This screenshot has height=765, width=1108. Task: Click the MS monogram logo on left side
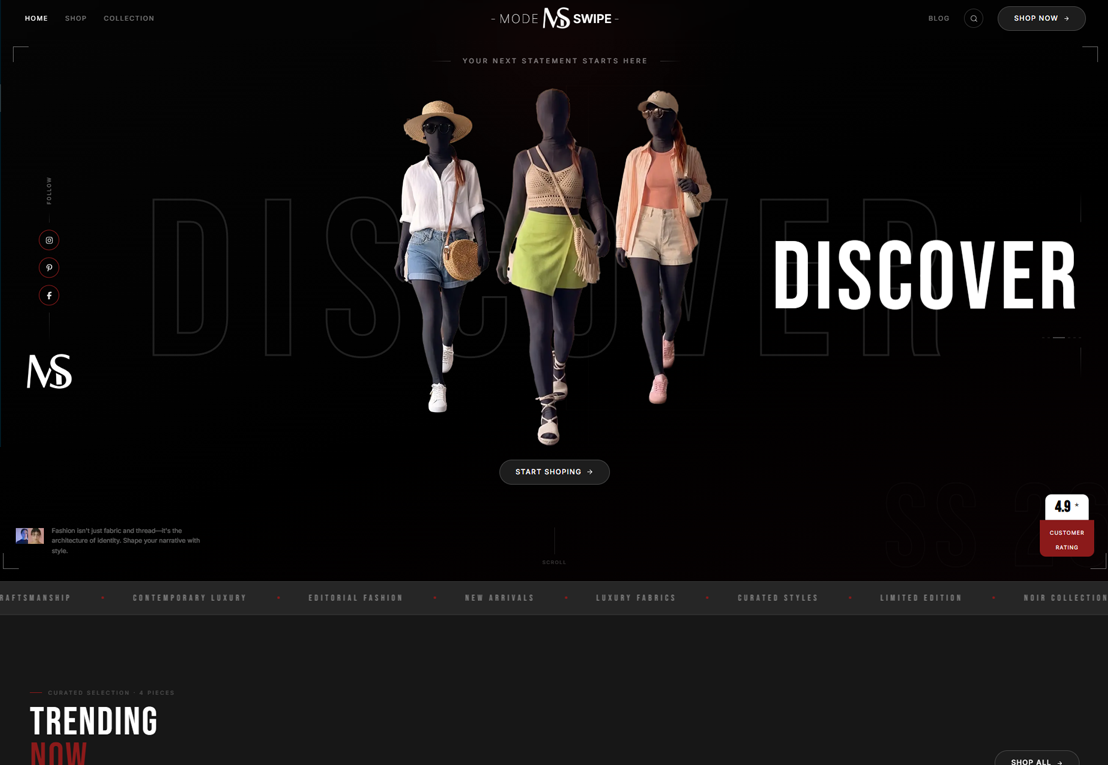tap(49, 372)
